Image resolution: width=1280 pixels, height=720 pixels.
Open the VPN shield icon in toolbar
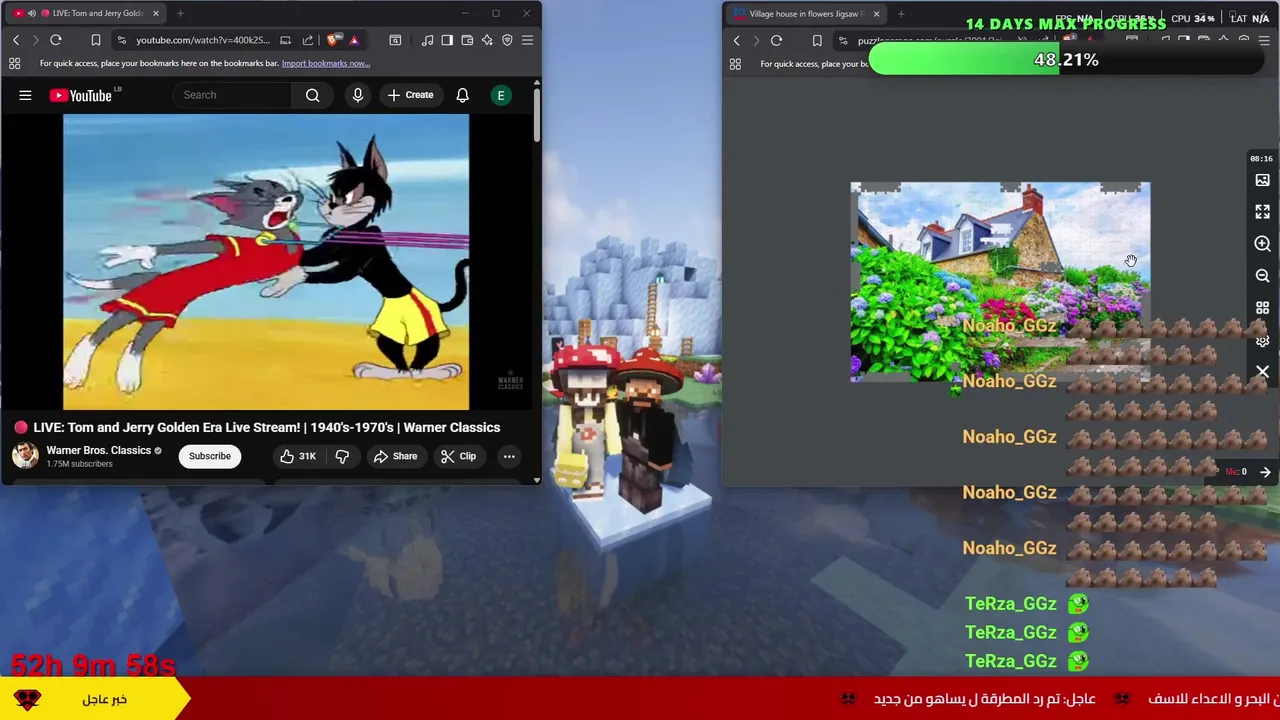coord(507,40)
